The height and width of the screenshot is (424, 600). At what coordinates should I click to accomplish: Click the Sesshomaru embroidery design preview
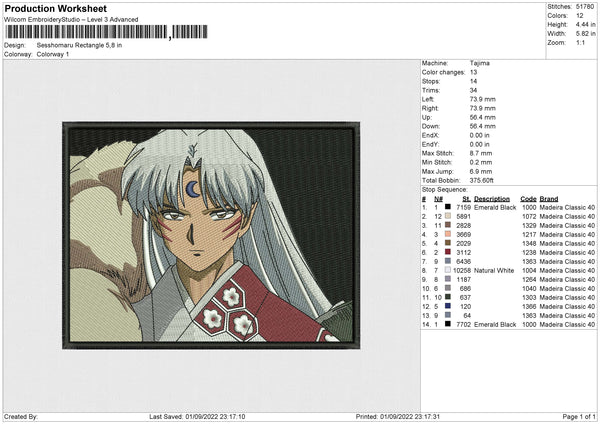click(x=211, y=235)
